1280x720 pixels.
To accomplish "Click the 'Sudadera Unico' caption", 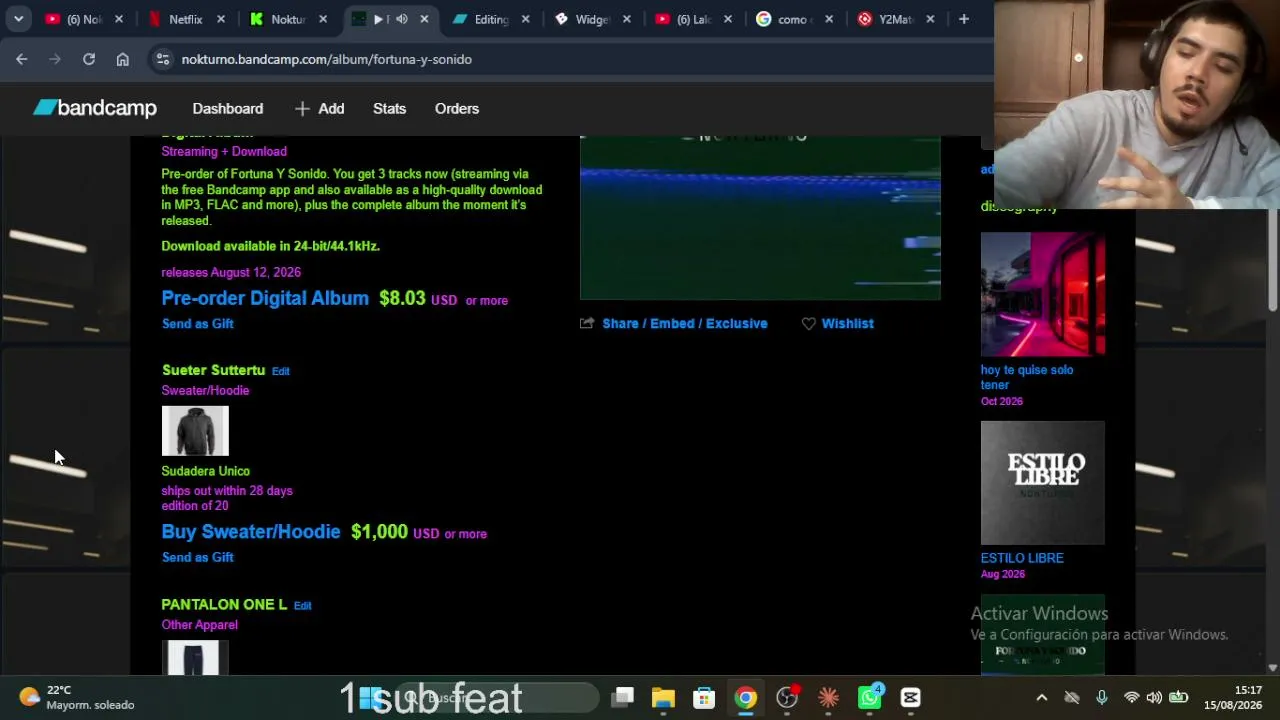I will pyautogui.click(x=206, y=471).
